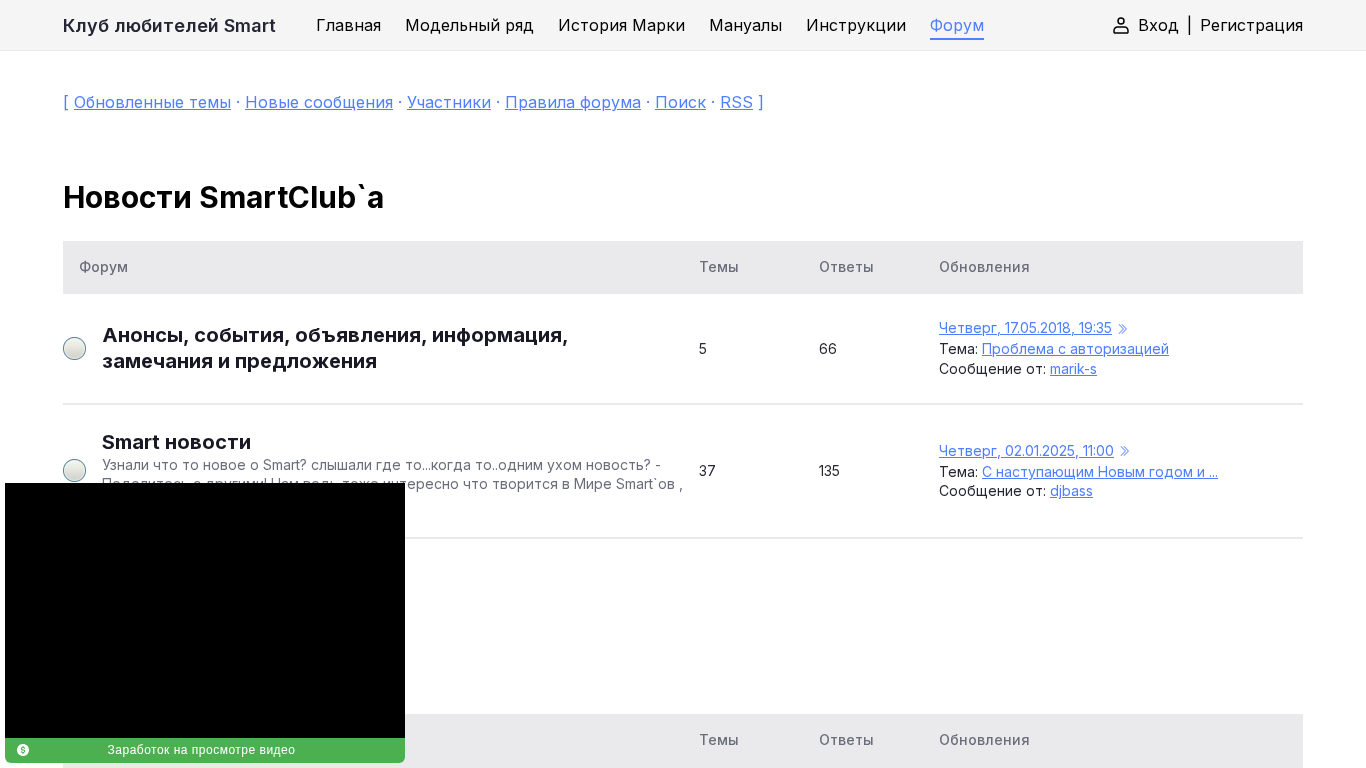The image size is (1366, 768).
Task: Click the Темы column header in the first table
Action: click(x=719, y=267)
